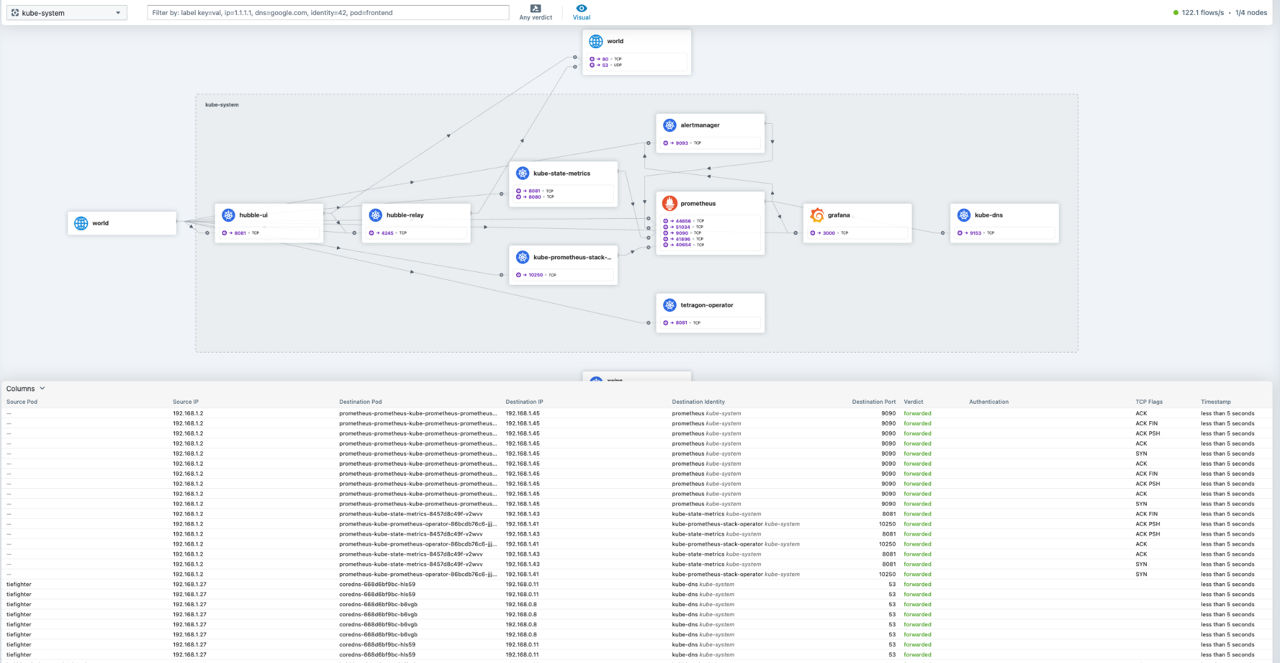
Task: Click the Destination IP column header
Action: pos(524,402)
